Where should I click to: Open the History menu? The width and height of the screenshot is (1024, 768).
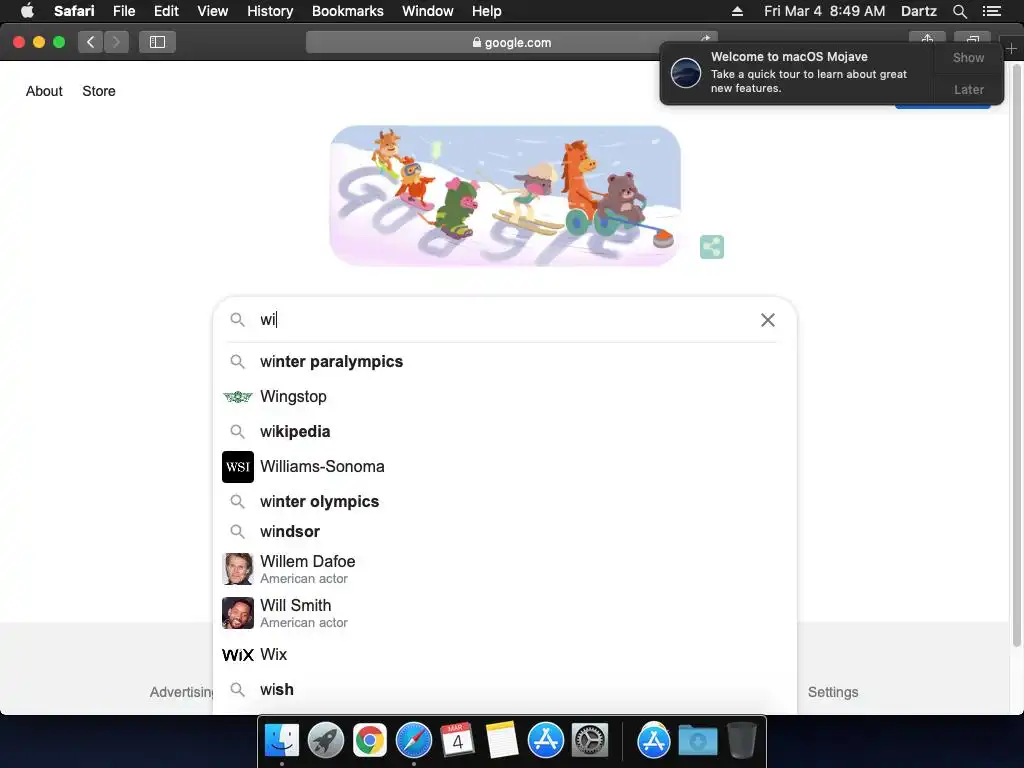tap(270, 11)
